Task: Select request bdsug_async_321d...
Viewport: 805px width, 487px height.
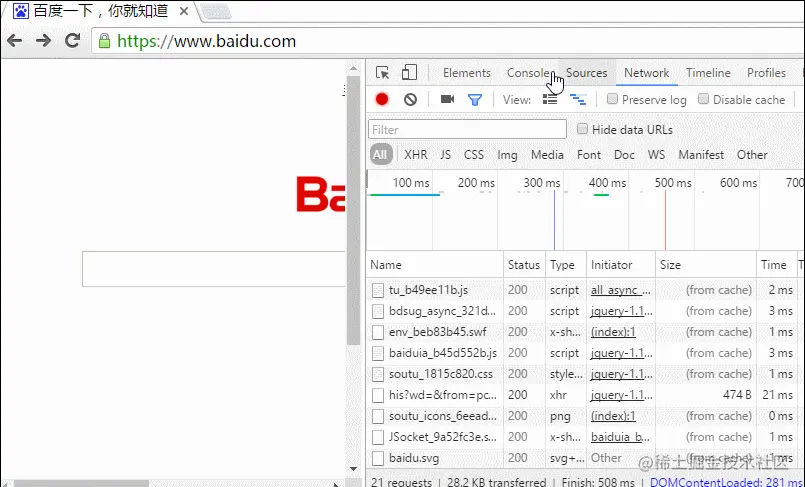Action: [442, 311]
